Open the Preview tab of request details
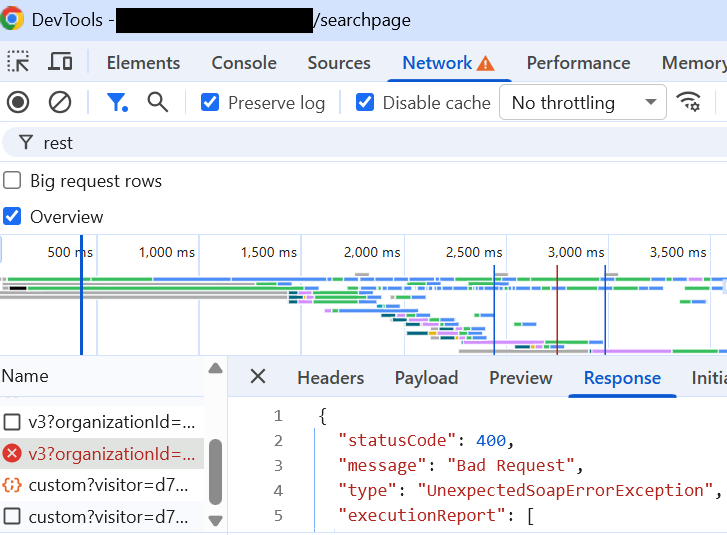727x535 pixels. click(x=521, y=378)
